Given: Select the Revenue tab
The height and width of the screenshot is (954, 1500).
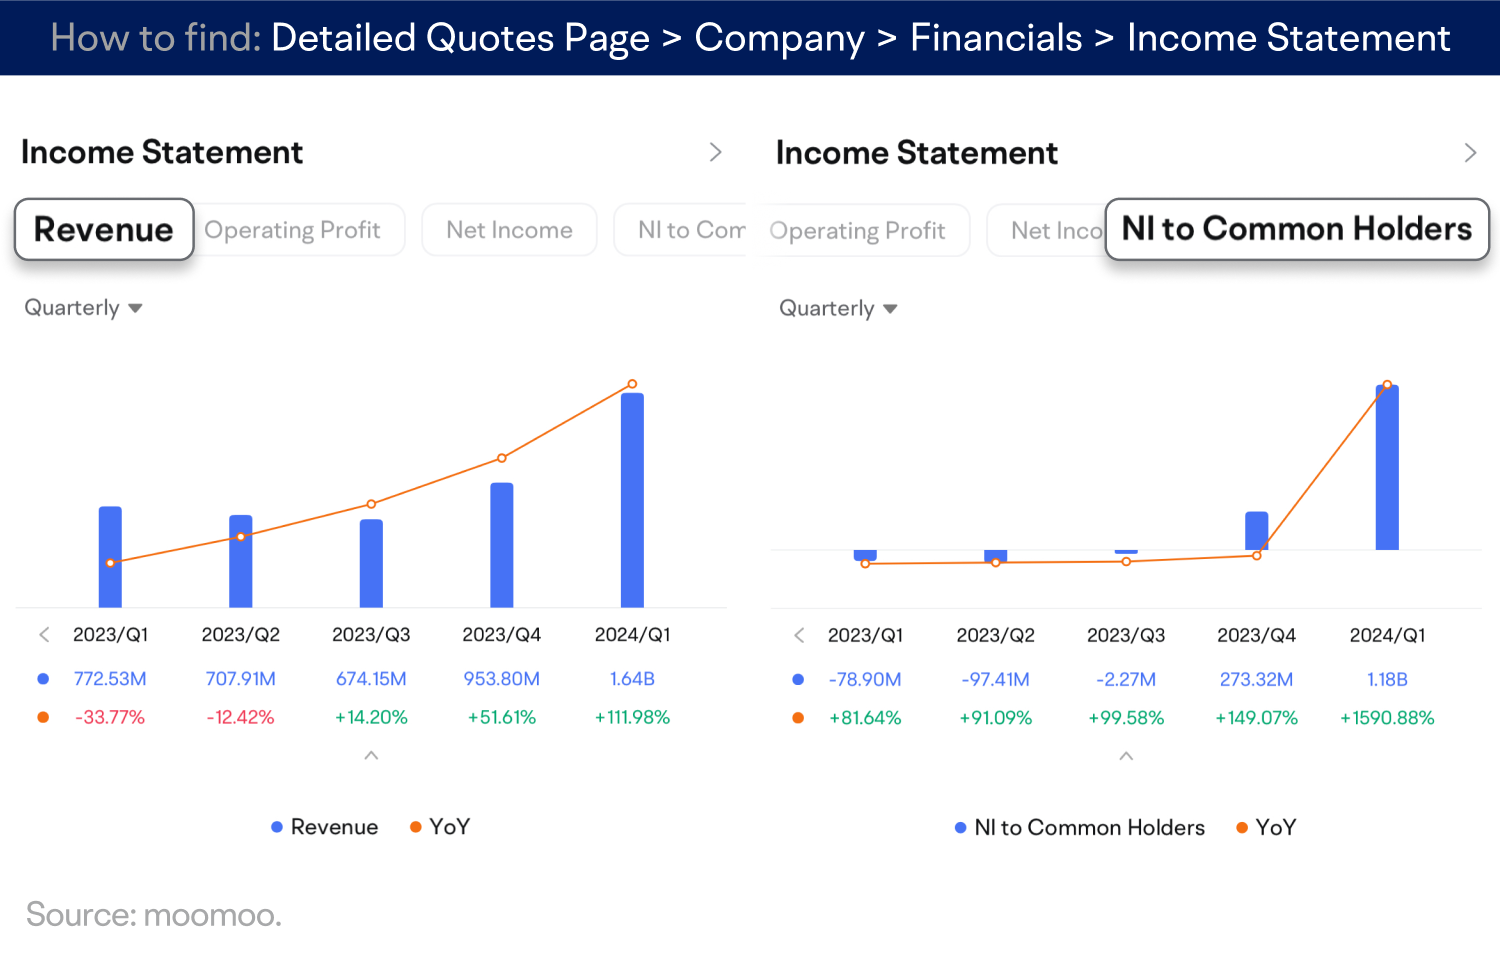Looking at the screenshot, I should point(104,229).
